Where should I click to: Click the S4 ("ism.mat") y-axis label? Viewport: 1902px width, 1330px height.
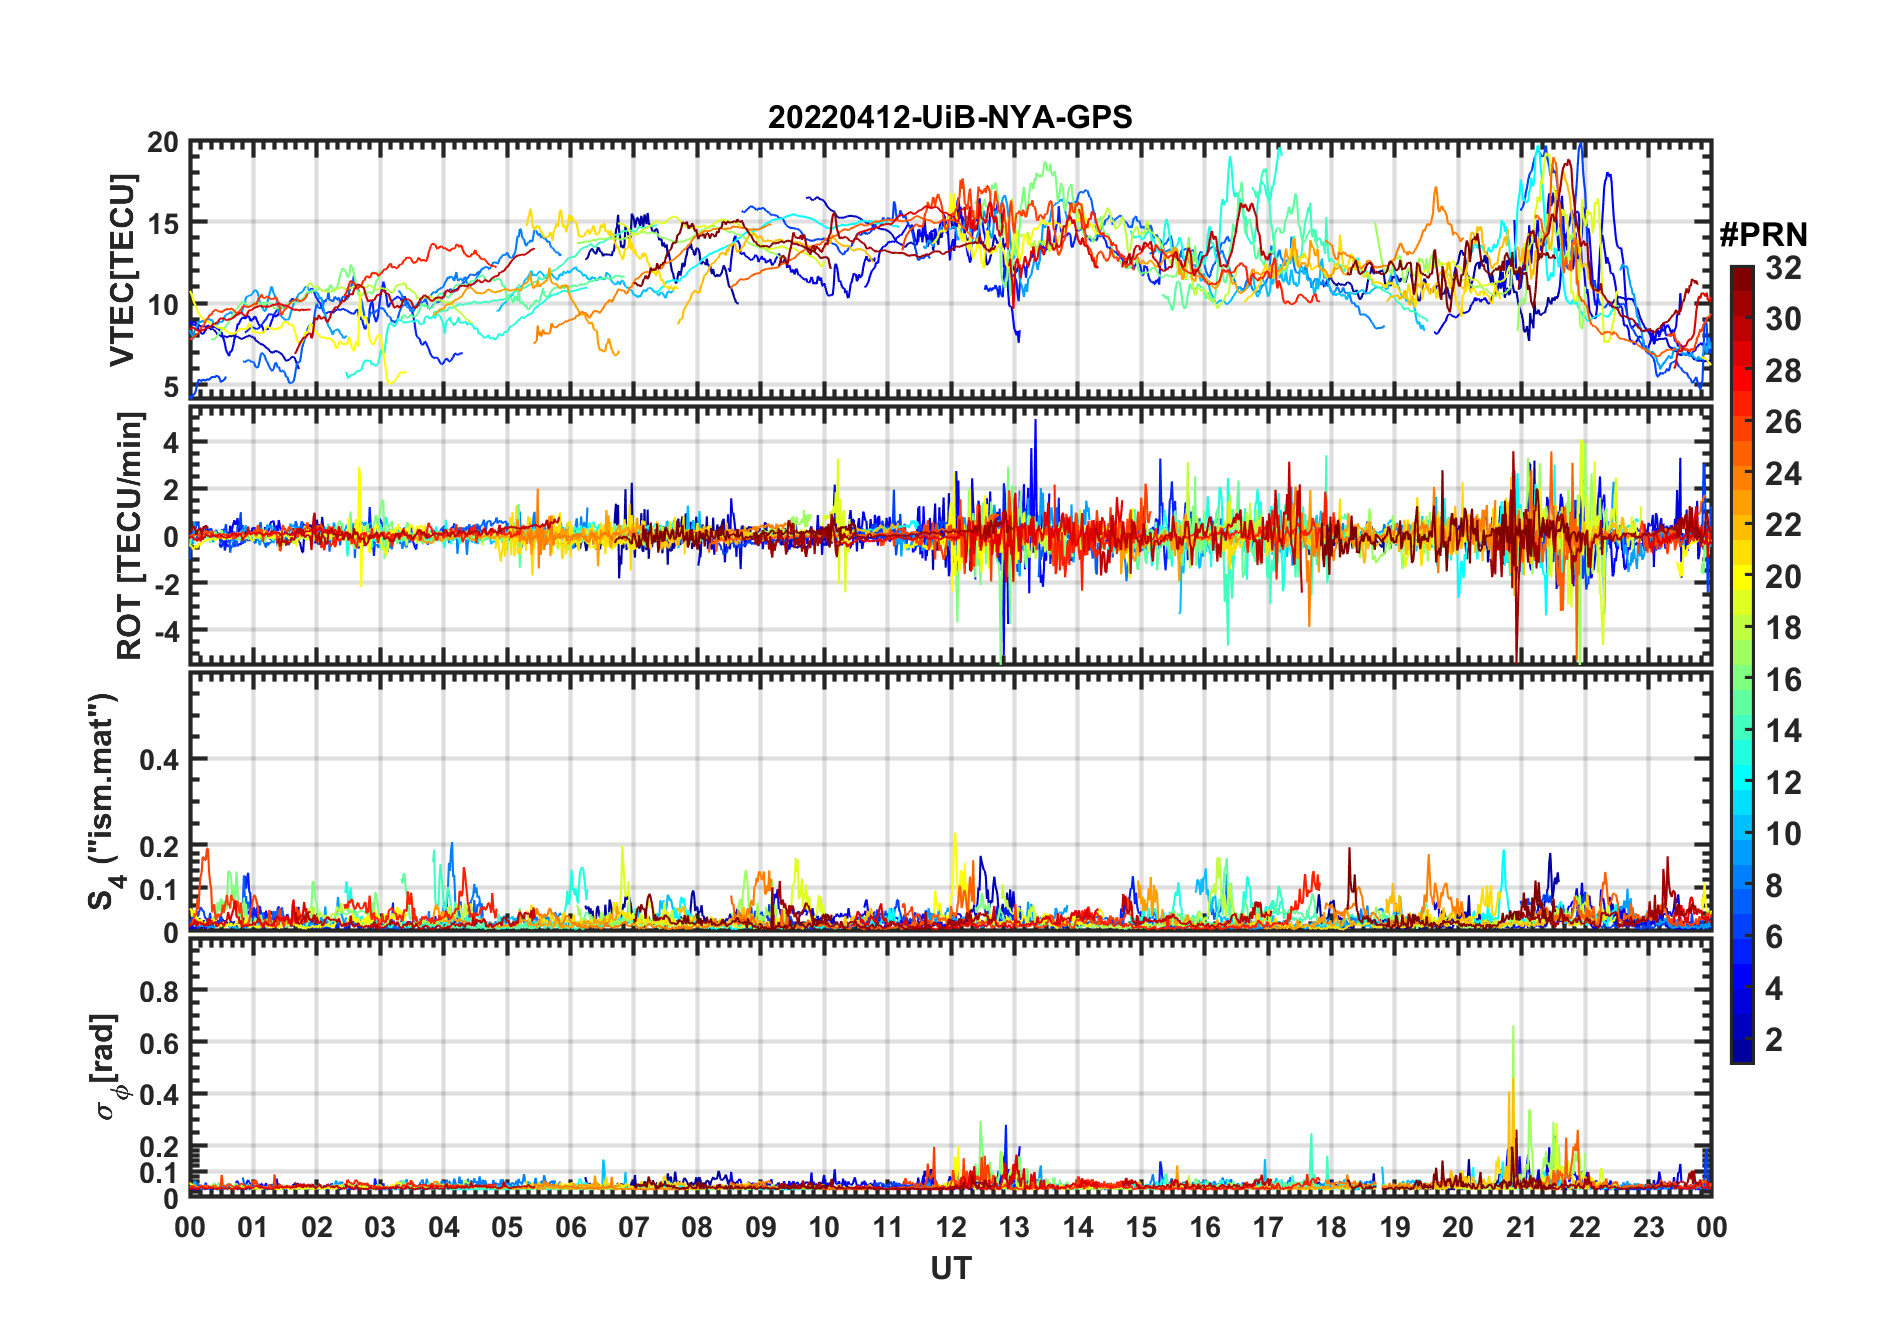pyautogui.click(x=104, y=802)
